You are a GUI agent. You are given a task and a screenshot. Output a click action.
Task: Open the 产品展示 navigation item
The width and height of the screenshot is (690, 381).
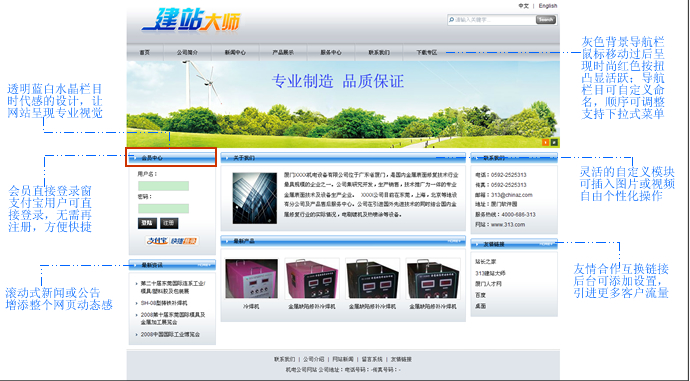[283, 52]
